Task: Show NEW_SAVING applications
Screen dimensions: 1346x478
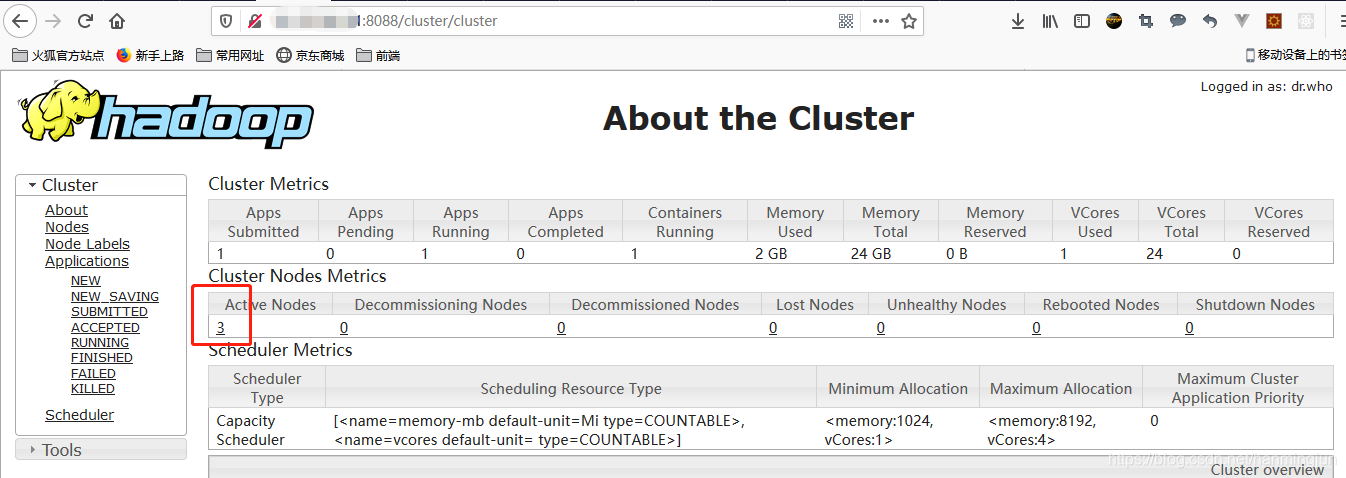Action: (x=115, y=296)
